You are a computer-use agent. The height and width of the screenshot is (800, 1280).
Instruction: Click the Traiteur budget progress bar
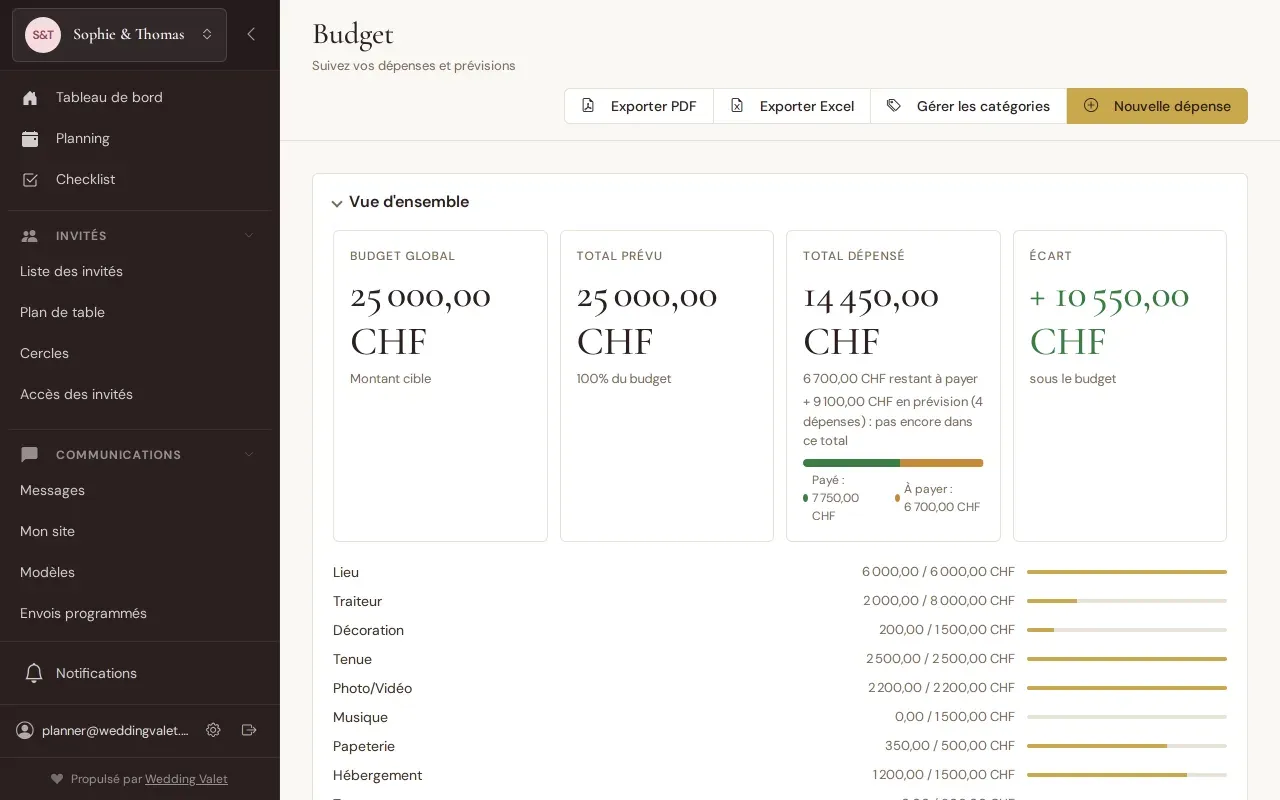click(1127, 601)
